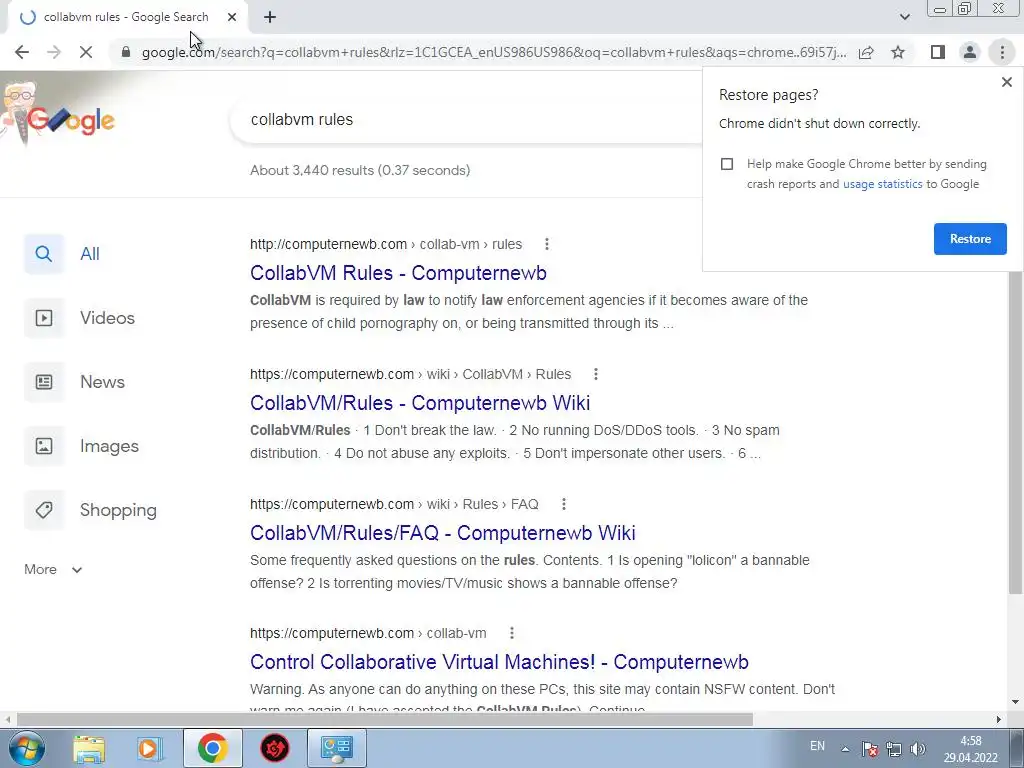Stop loading the page
The width and height of the screenshot is (1024, 768).
(86, 52)
